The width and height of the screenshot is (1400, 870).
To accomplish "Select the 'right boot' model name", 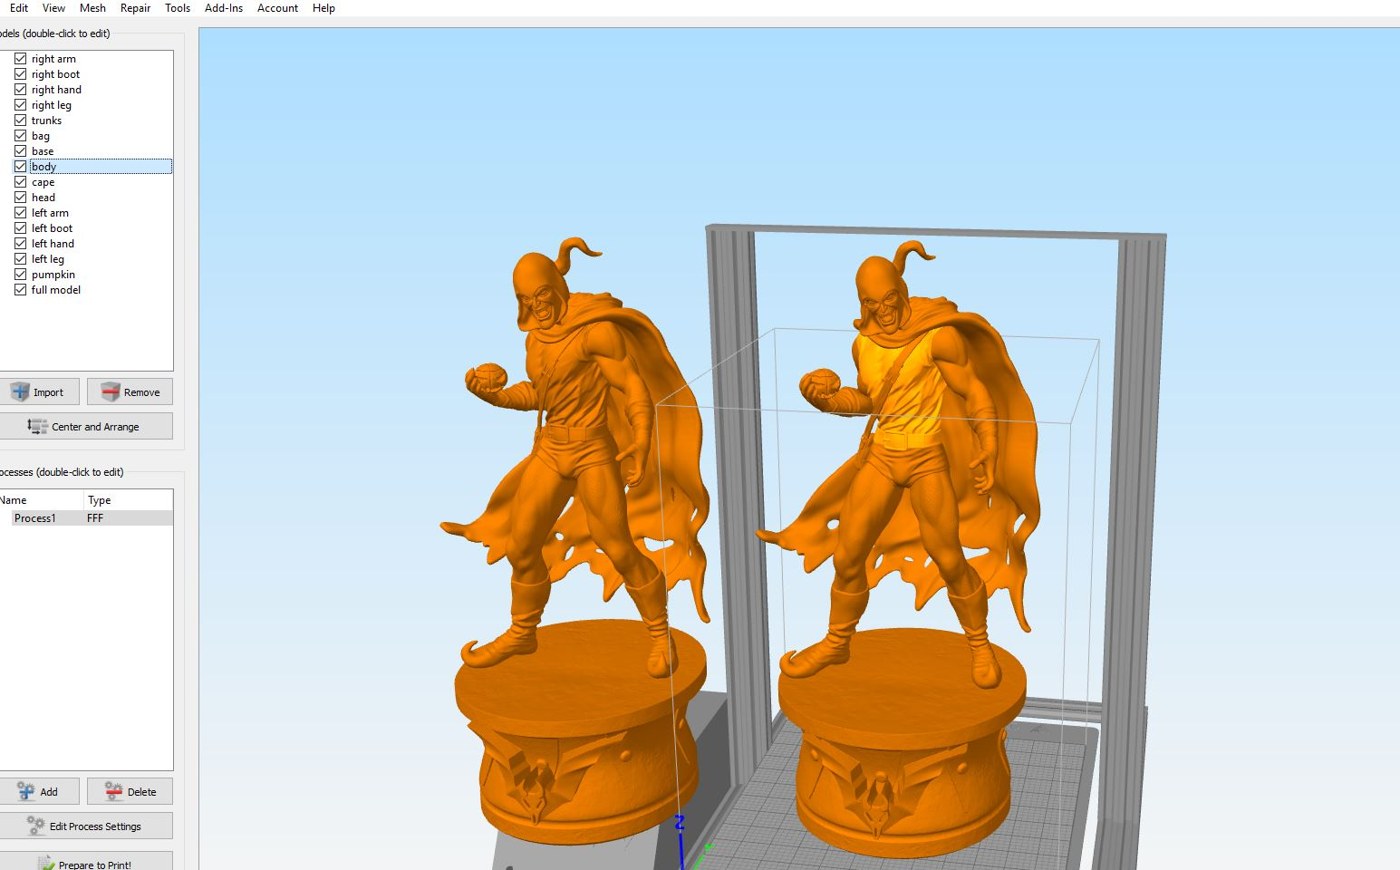I will pyautogui.click(x=55, y=74).
